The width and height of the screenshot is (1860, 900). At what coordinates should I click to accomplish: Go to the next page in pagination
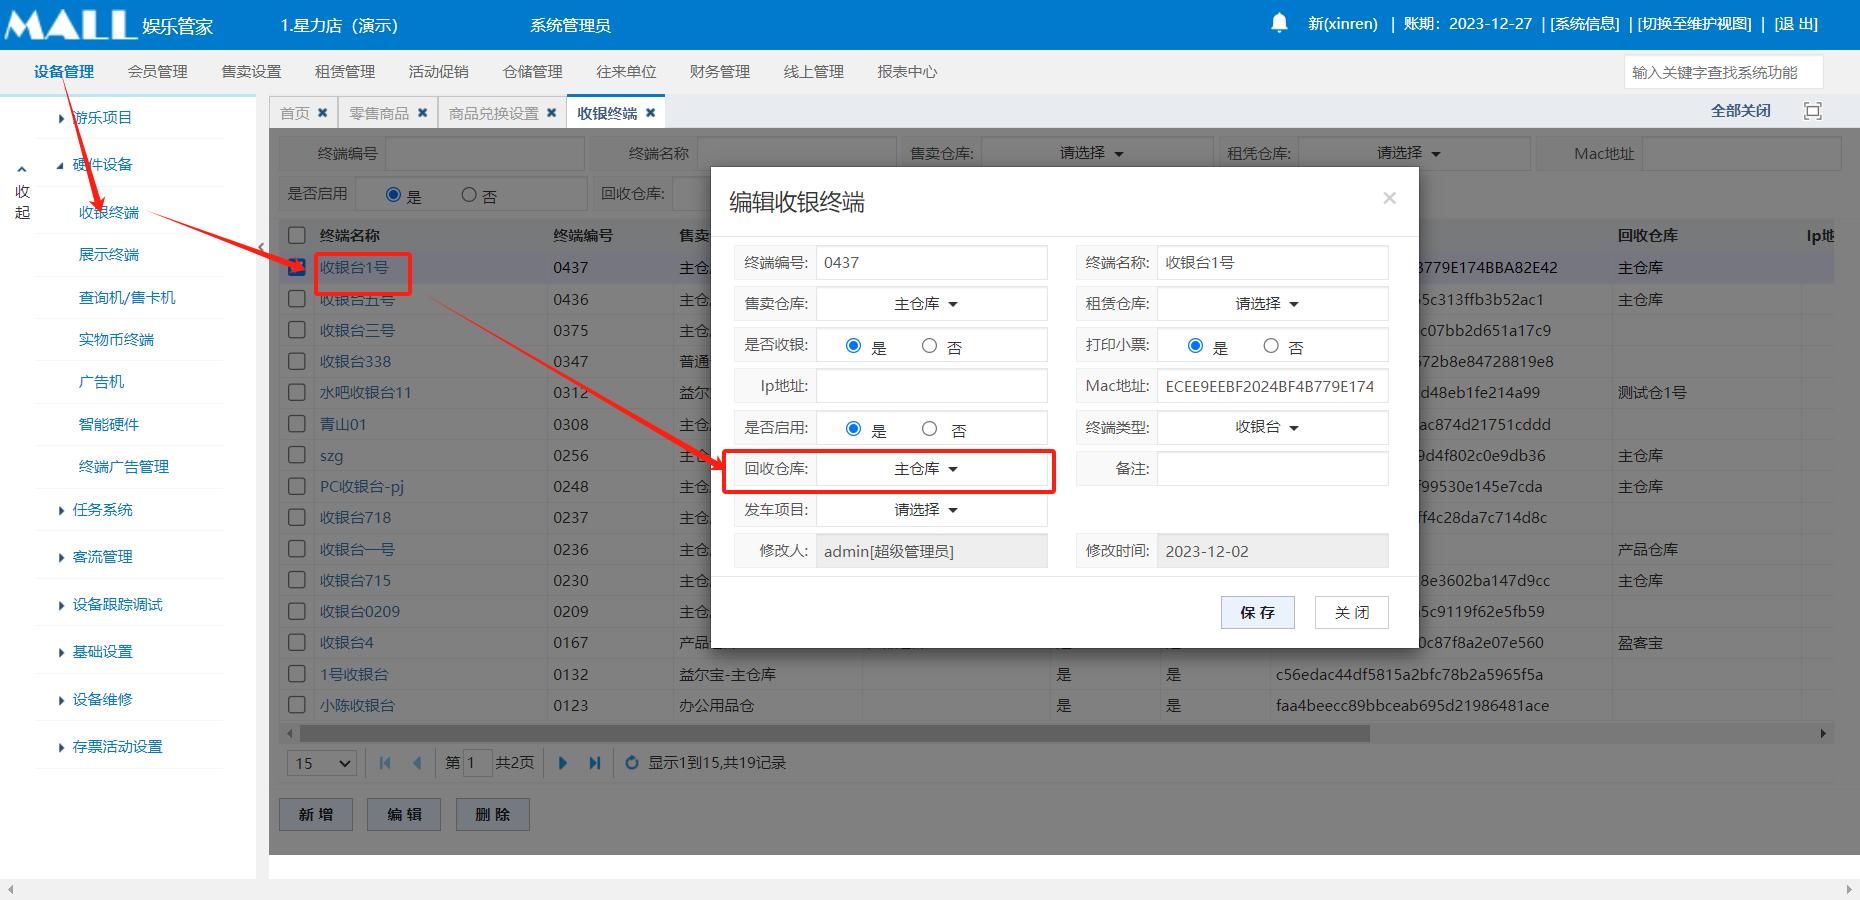(562, 763)
